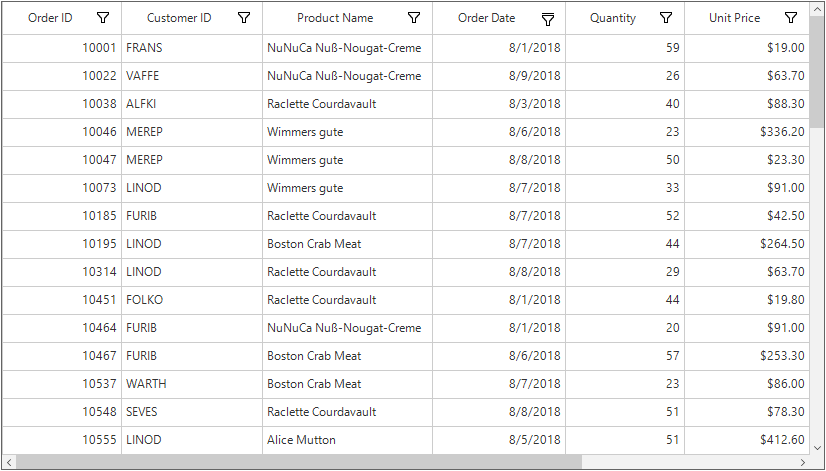This screenshot has height=471, width=826.
Task: Click customer cell FOLKO
Action: [192, 300]
